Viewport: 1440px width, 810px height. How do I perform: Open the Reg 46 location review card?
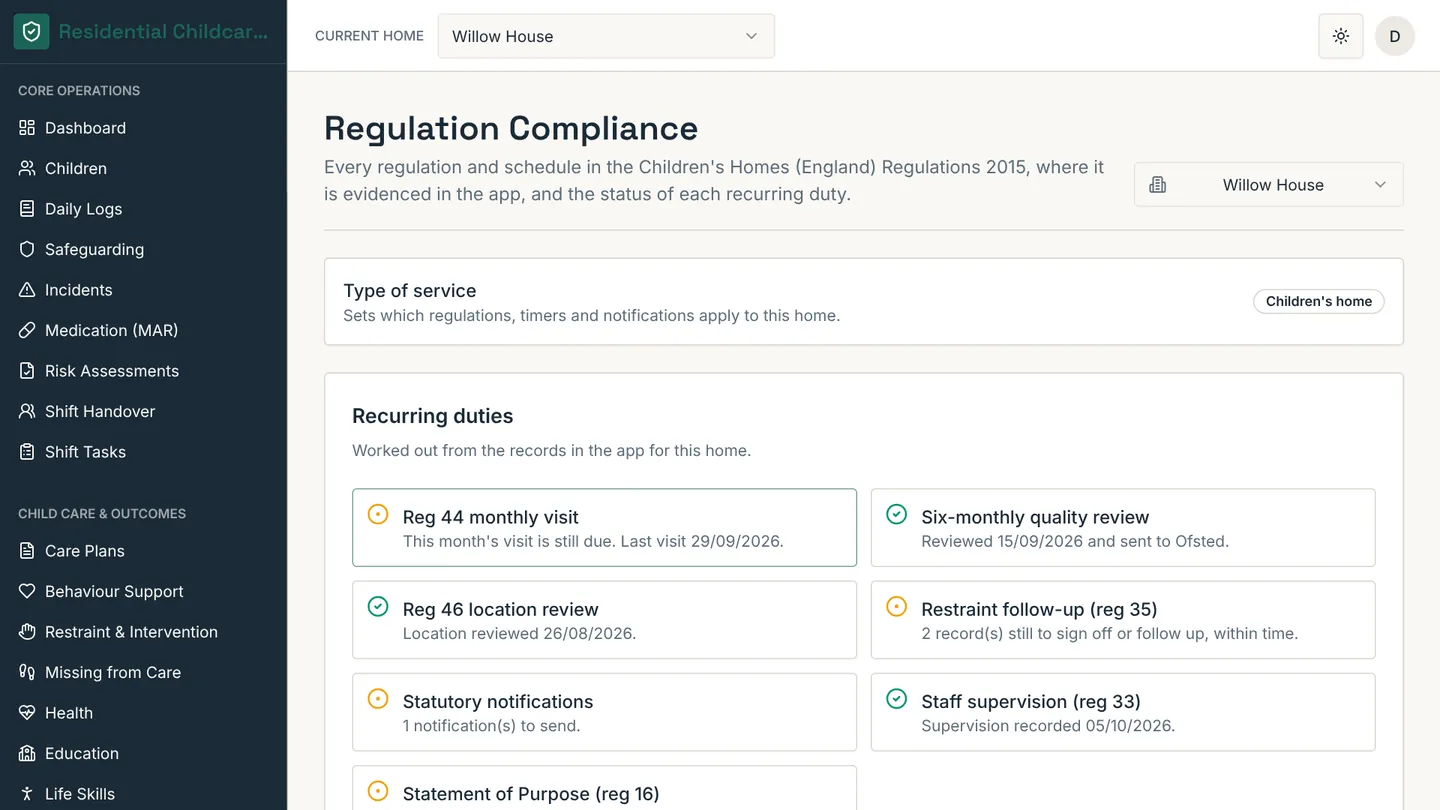[604, 620]
